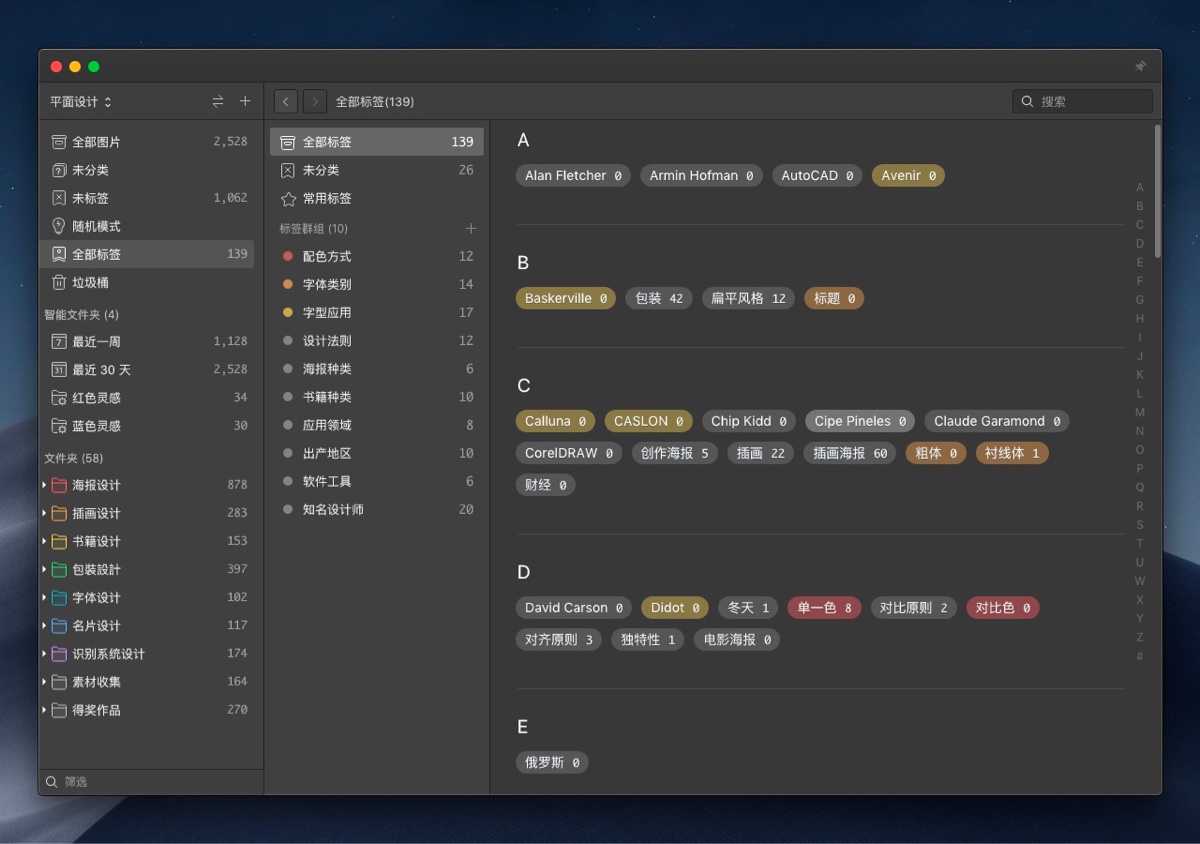Jump to letter M in alphabet index
The height and width of the screenshot is (844, 1200).
click(1140, 412)
